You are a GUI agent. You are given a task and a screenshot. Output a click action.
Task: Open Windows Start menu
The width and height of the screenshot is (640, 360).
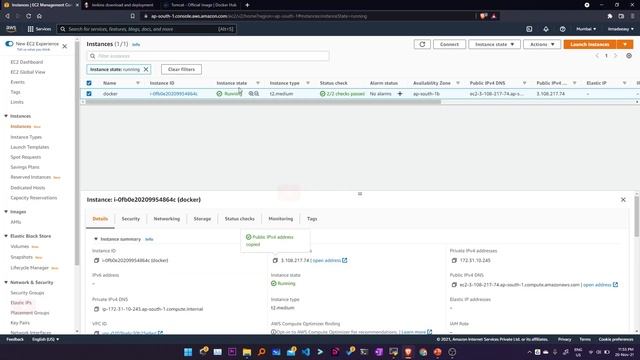(x=188, y=352)
